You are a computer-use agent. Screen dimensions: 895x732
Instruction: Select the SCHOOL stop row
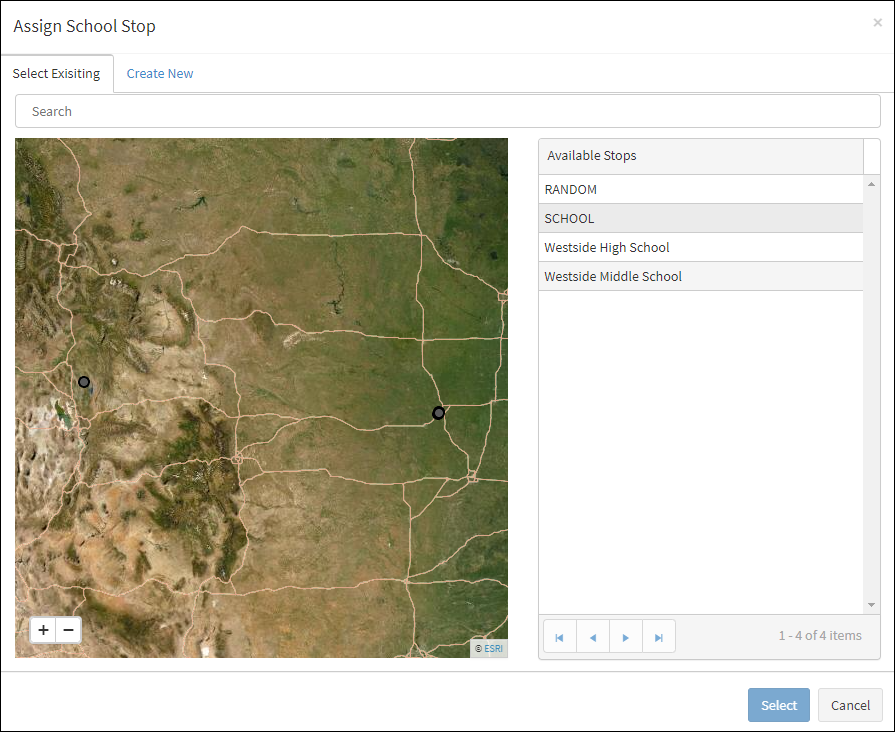click(x=700, y=219)
